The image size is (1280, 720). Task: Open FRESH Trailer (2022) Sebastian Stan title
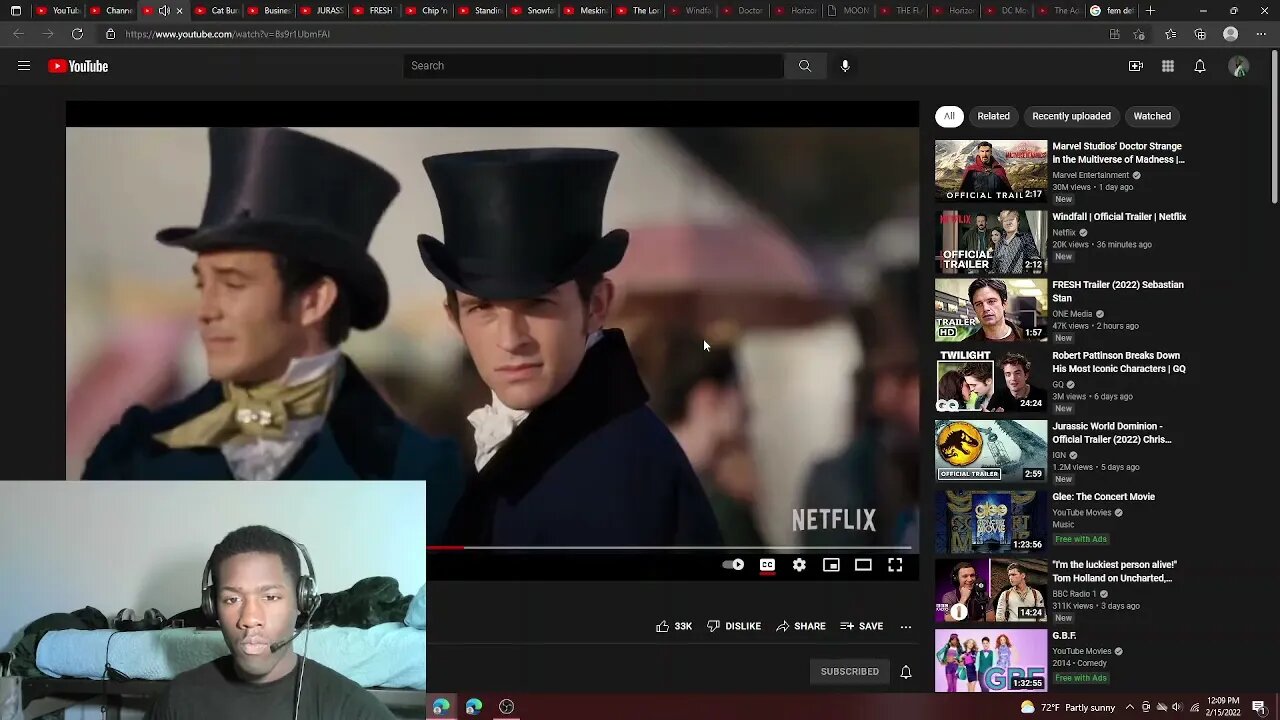coord(1118,291)
